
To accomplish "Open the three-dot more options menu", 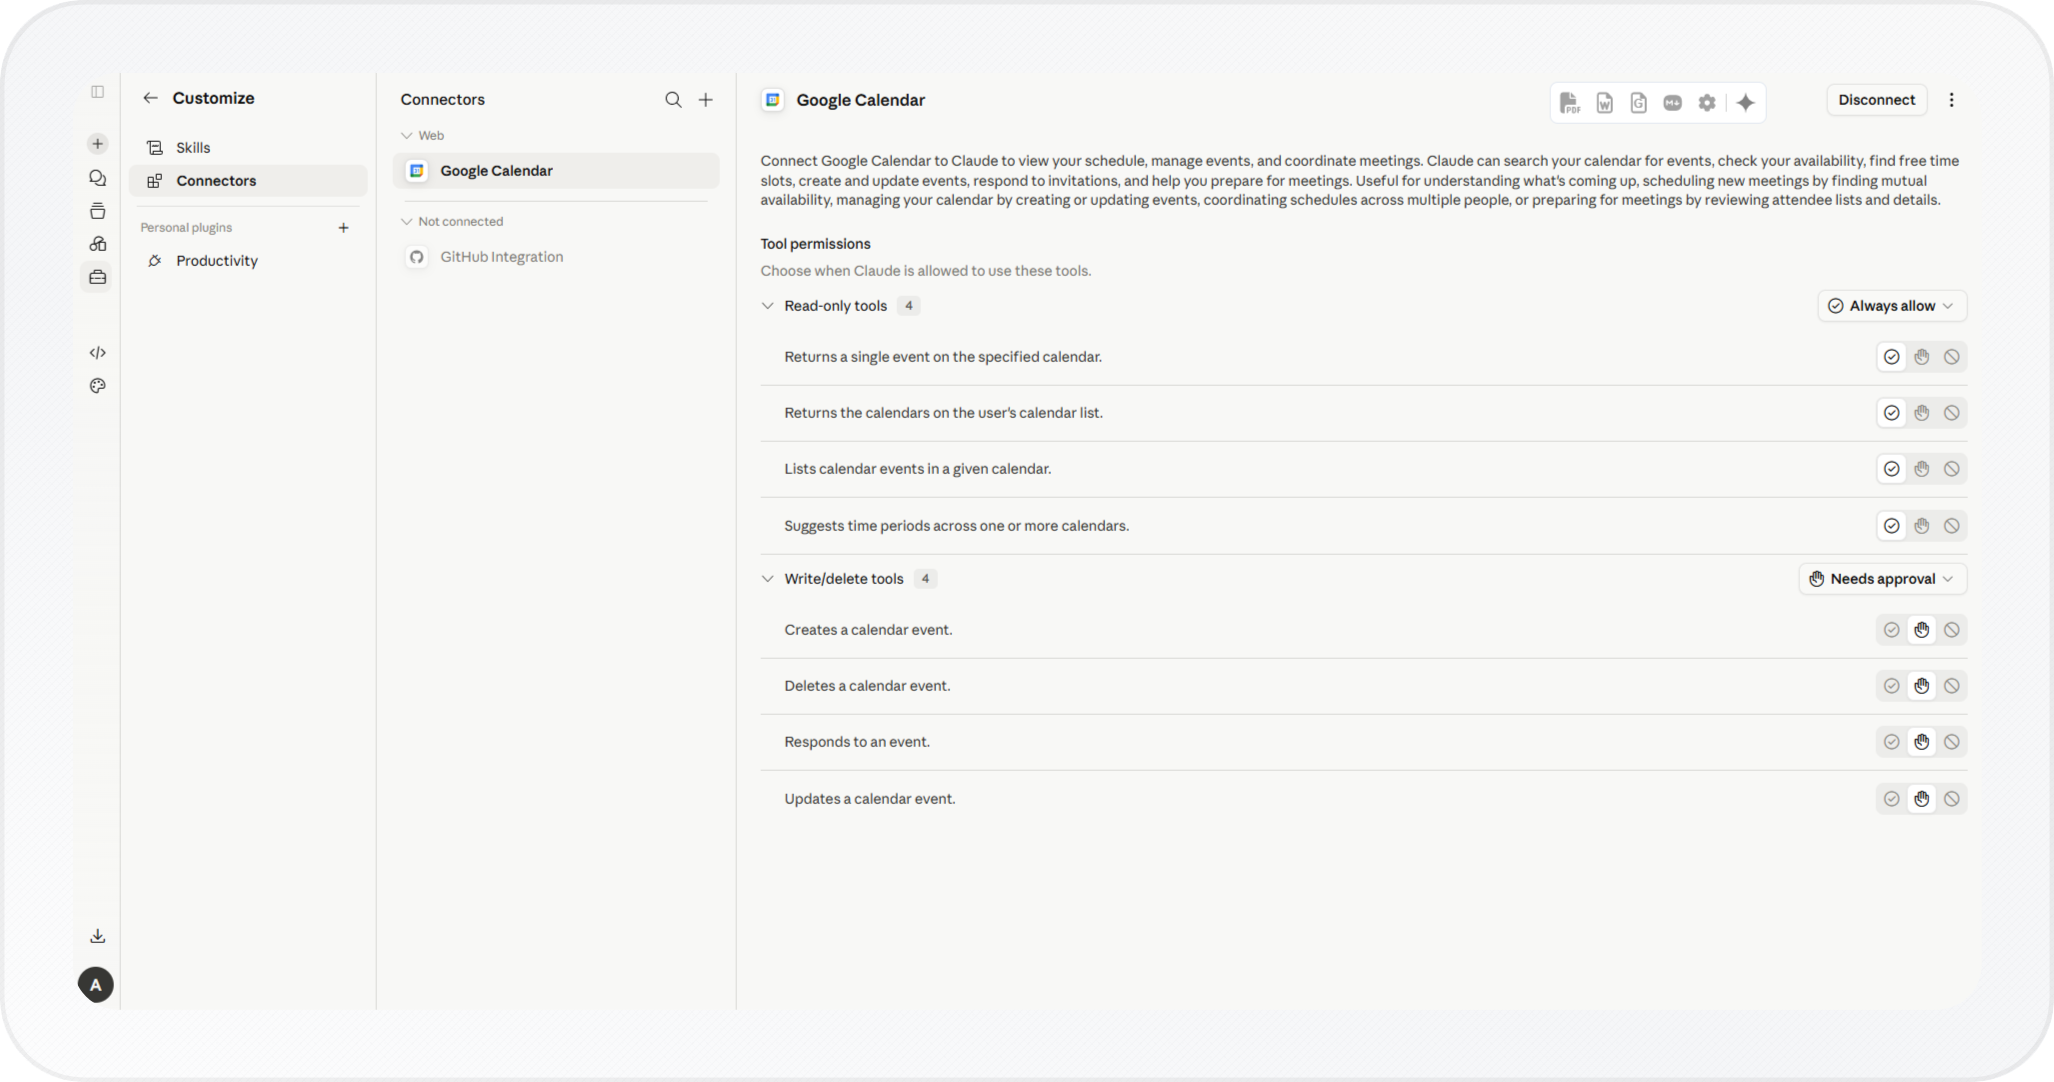I will click(x=1951, y=100).
